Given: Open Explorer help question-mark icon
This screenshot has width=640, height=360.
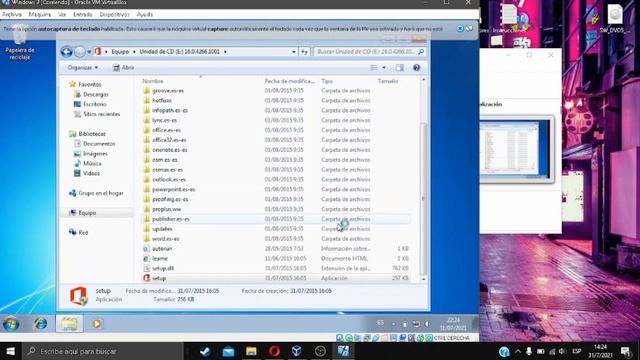Looking at the screenshot, I should pyautogui.click(x=416, y=68).
